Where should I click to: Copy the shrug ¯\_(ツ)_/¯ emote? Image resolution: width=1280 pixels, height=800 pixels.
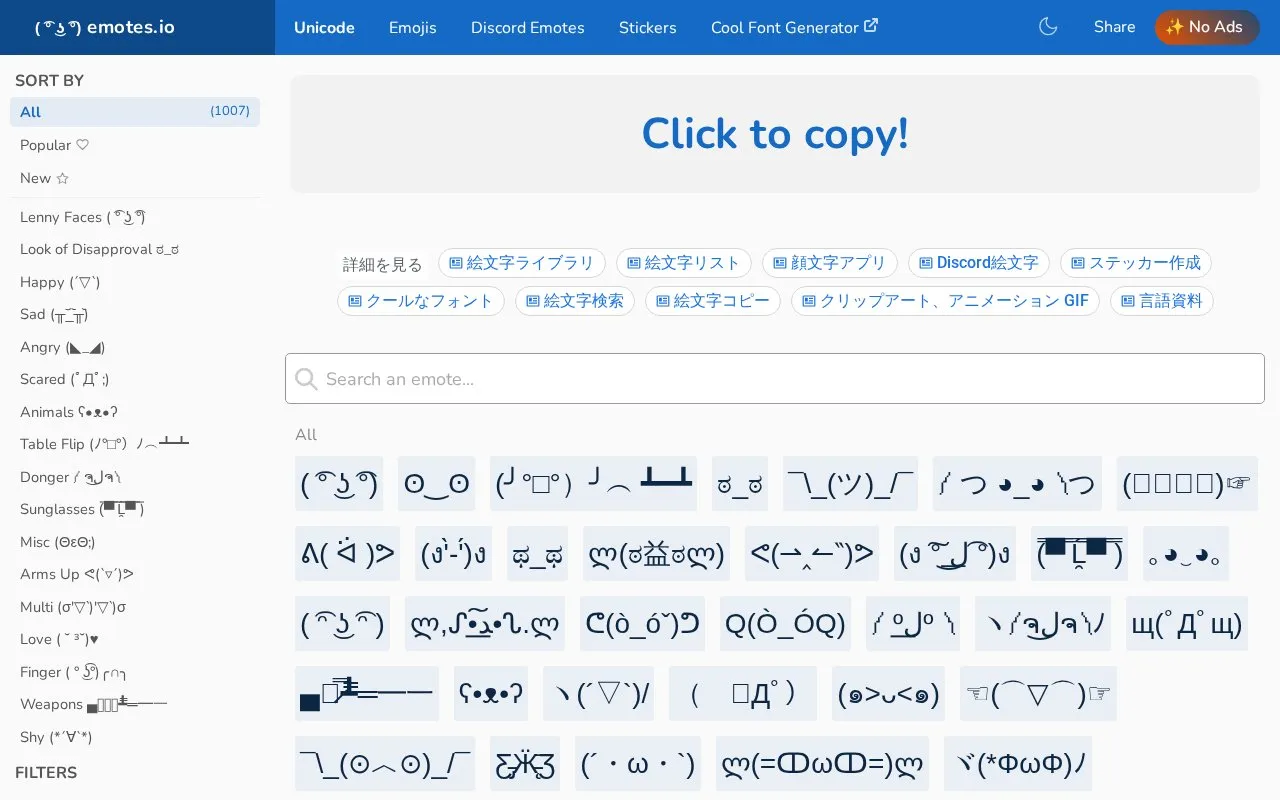(x=850, y=484)
